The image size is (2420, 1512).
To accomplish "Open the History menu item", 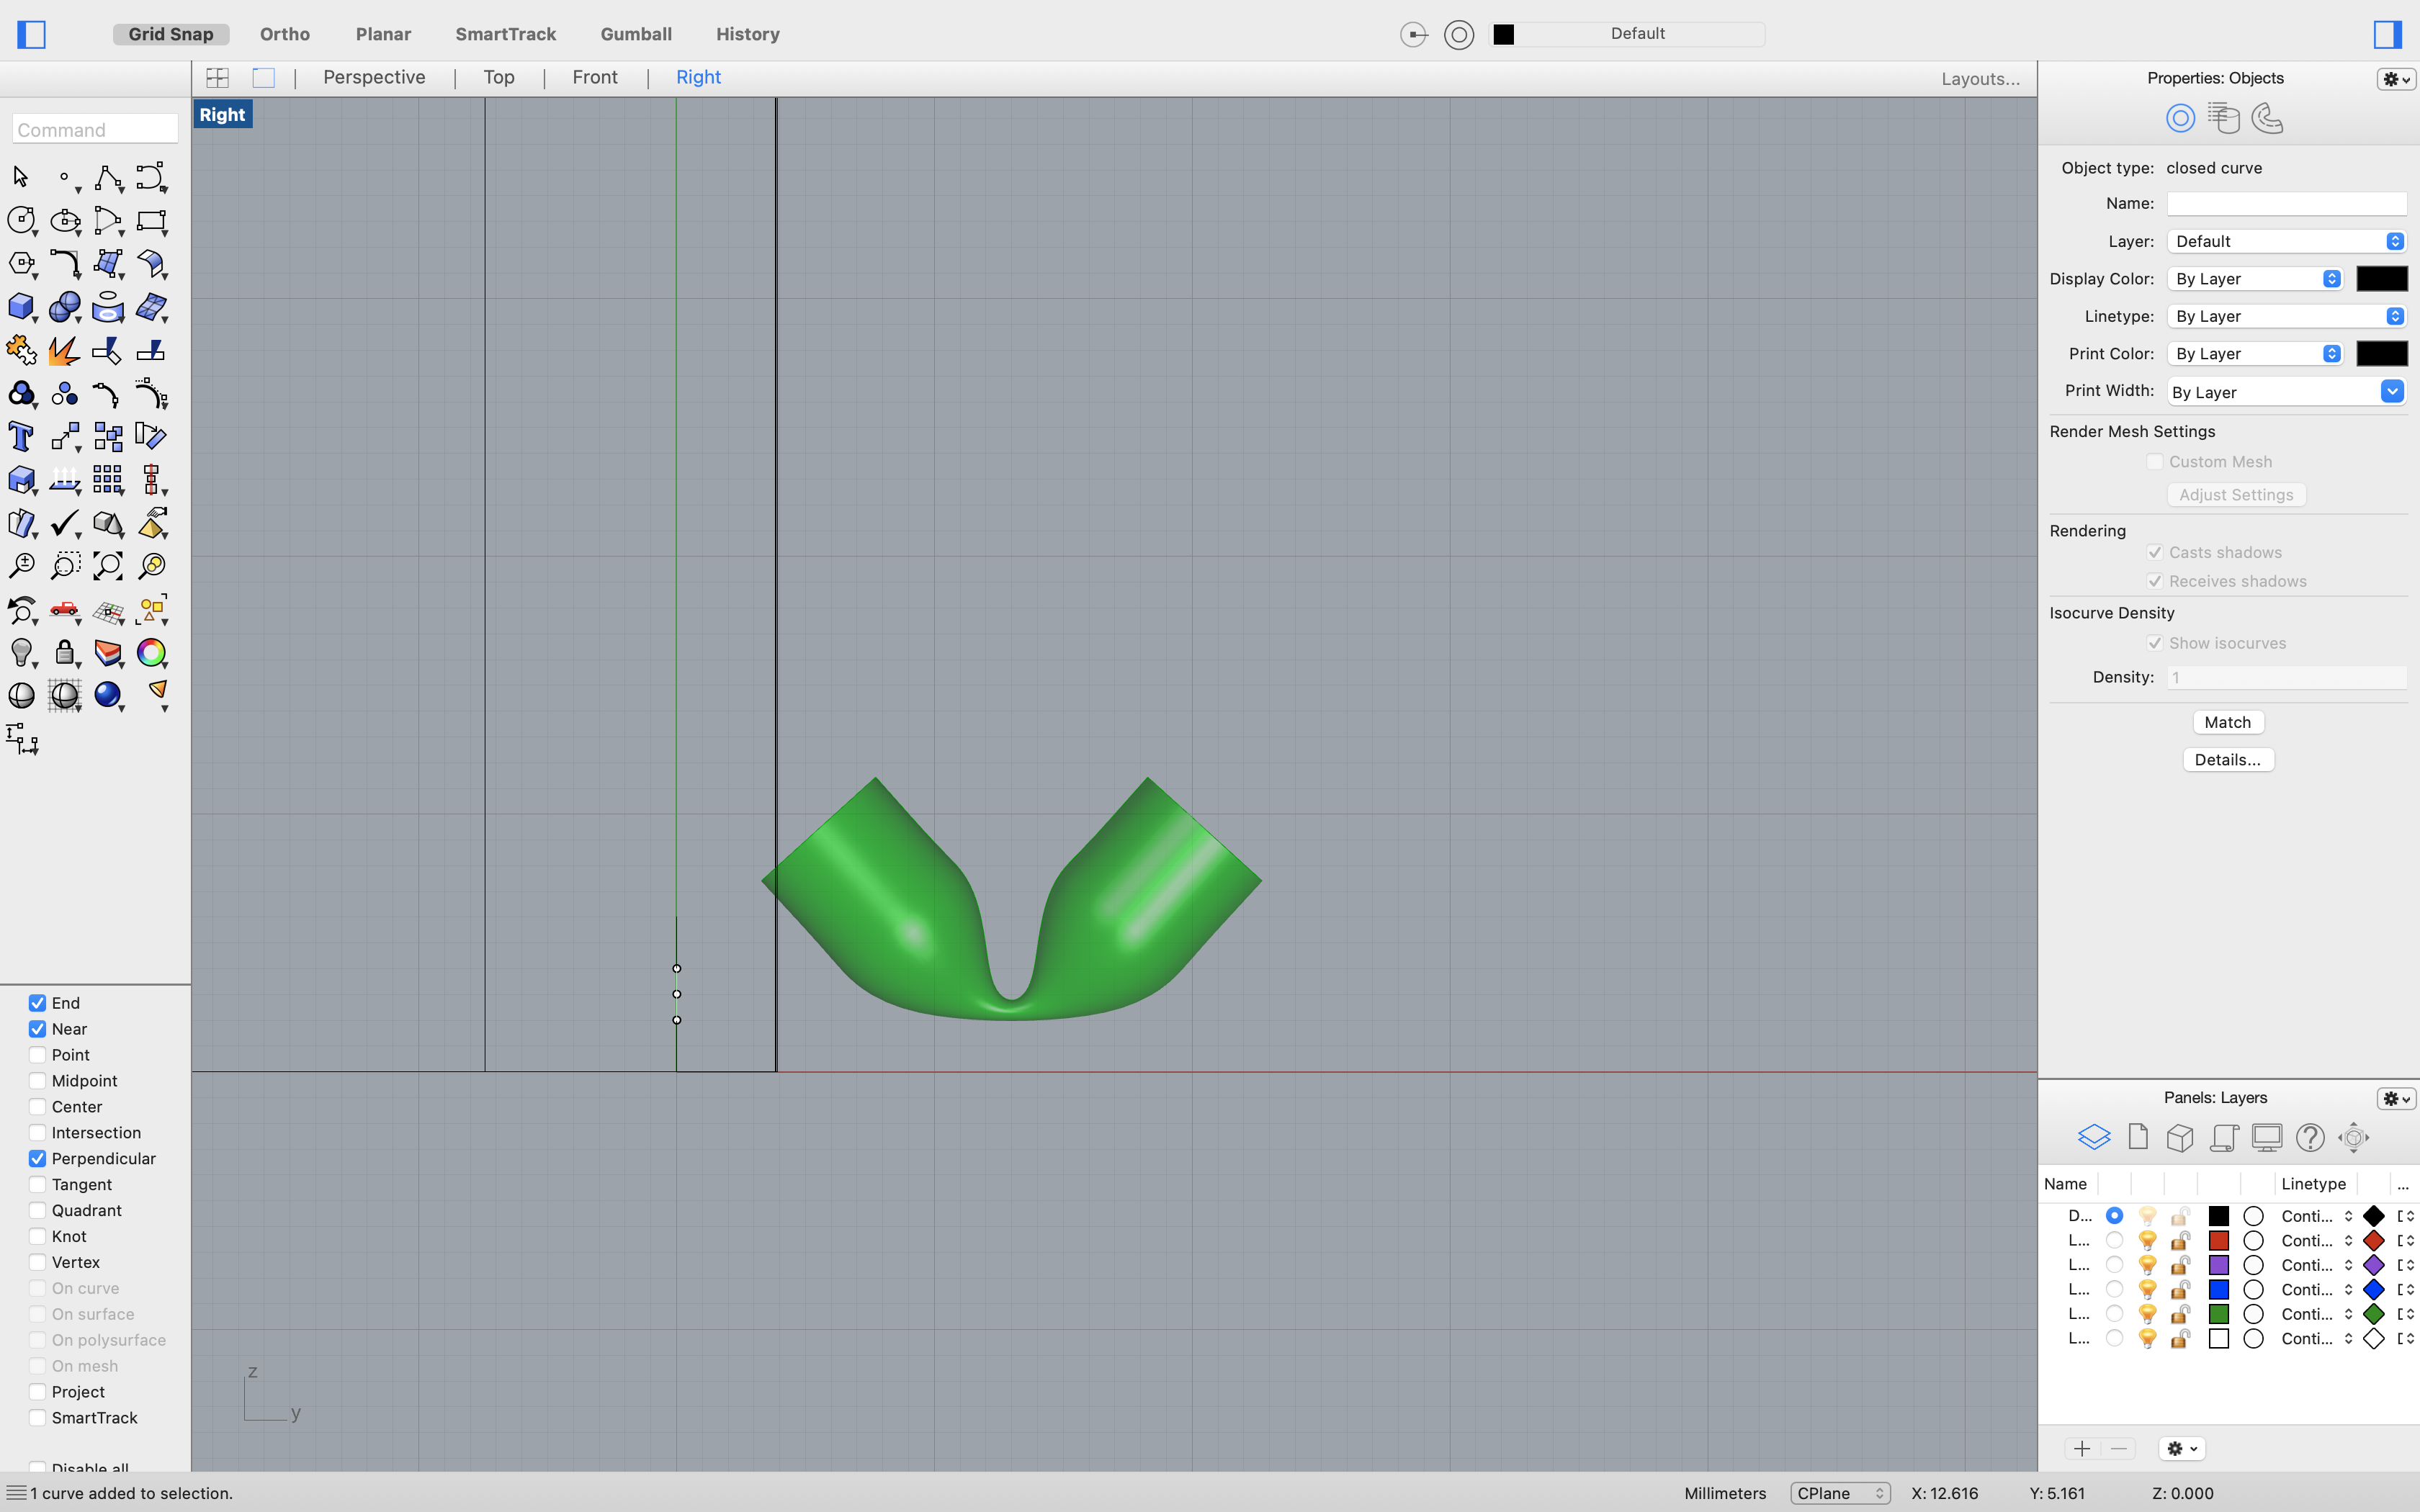I will coord(748,33).
